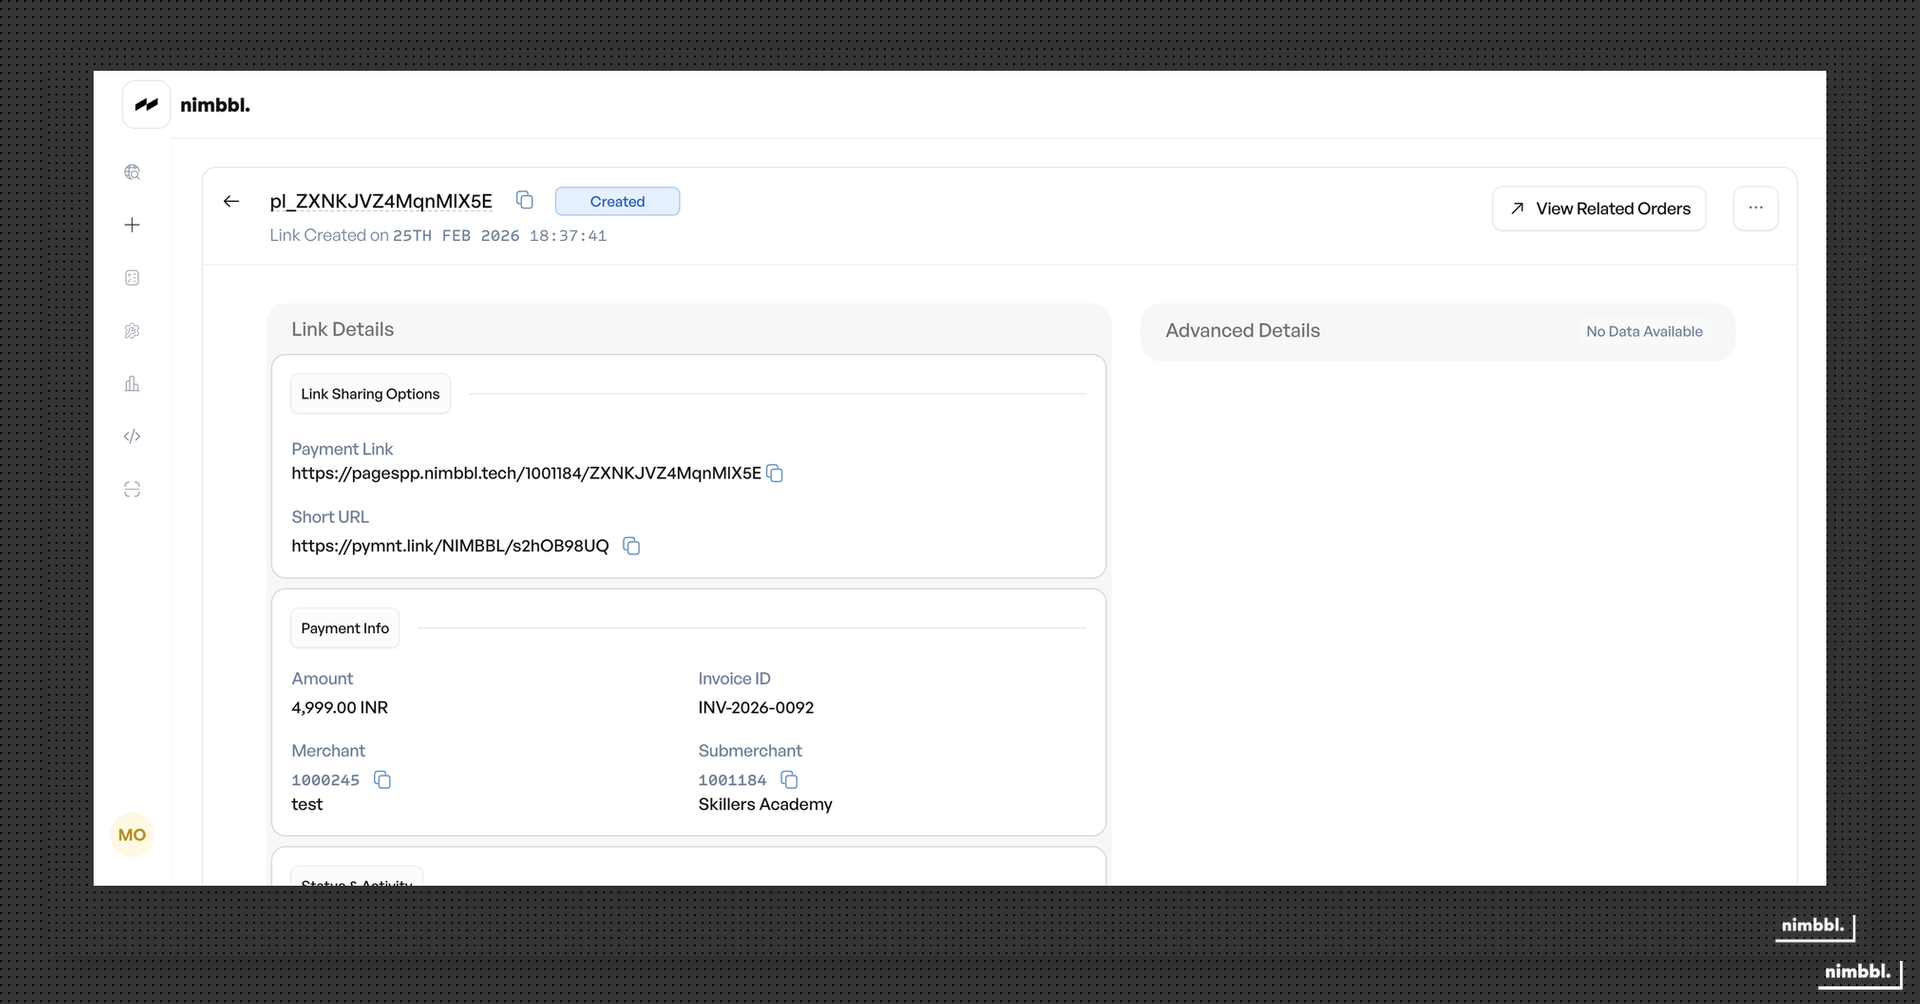1920x1004 pixels.
Task: Switch to the Link Sharing Options section
Action: (x=370, y=393)
